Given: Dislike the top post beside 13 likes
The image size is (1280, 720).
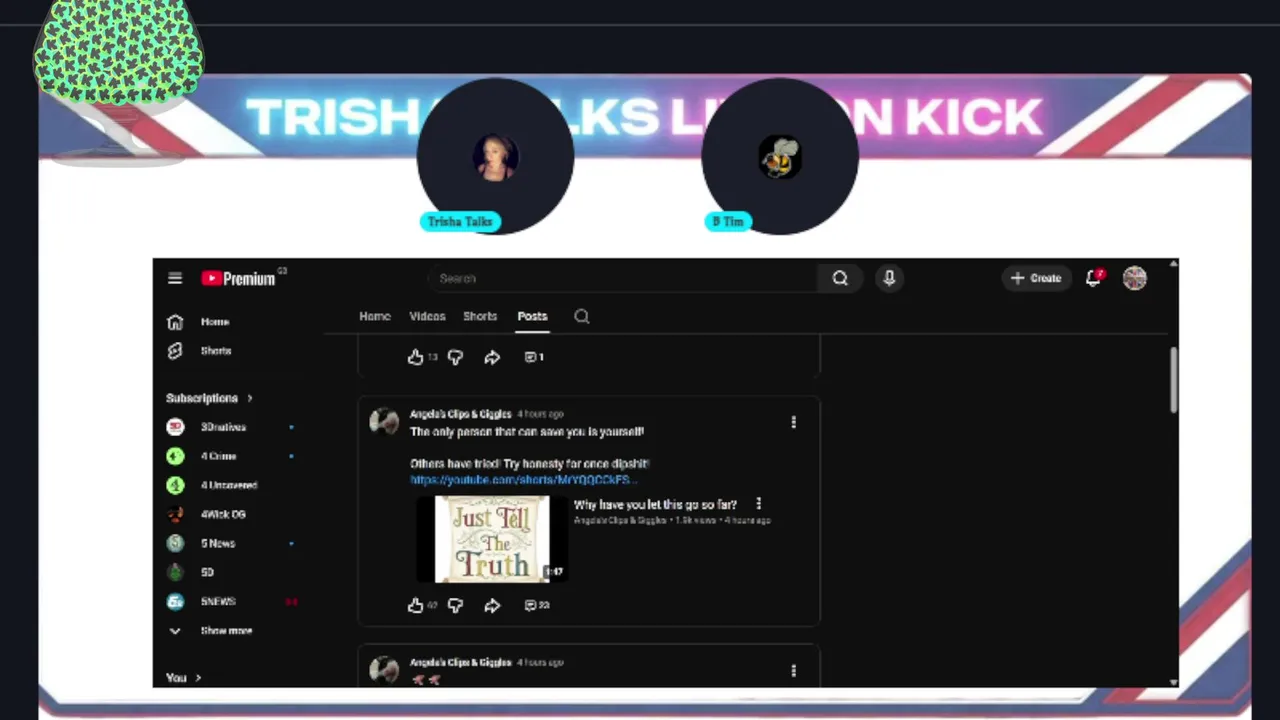Looking at the screenshot, I should 455,357.
